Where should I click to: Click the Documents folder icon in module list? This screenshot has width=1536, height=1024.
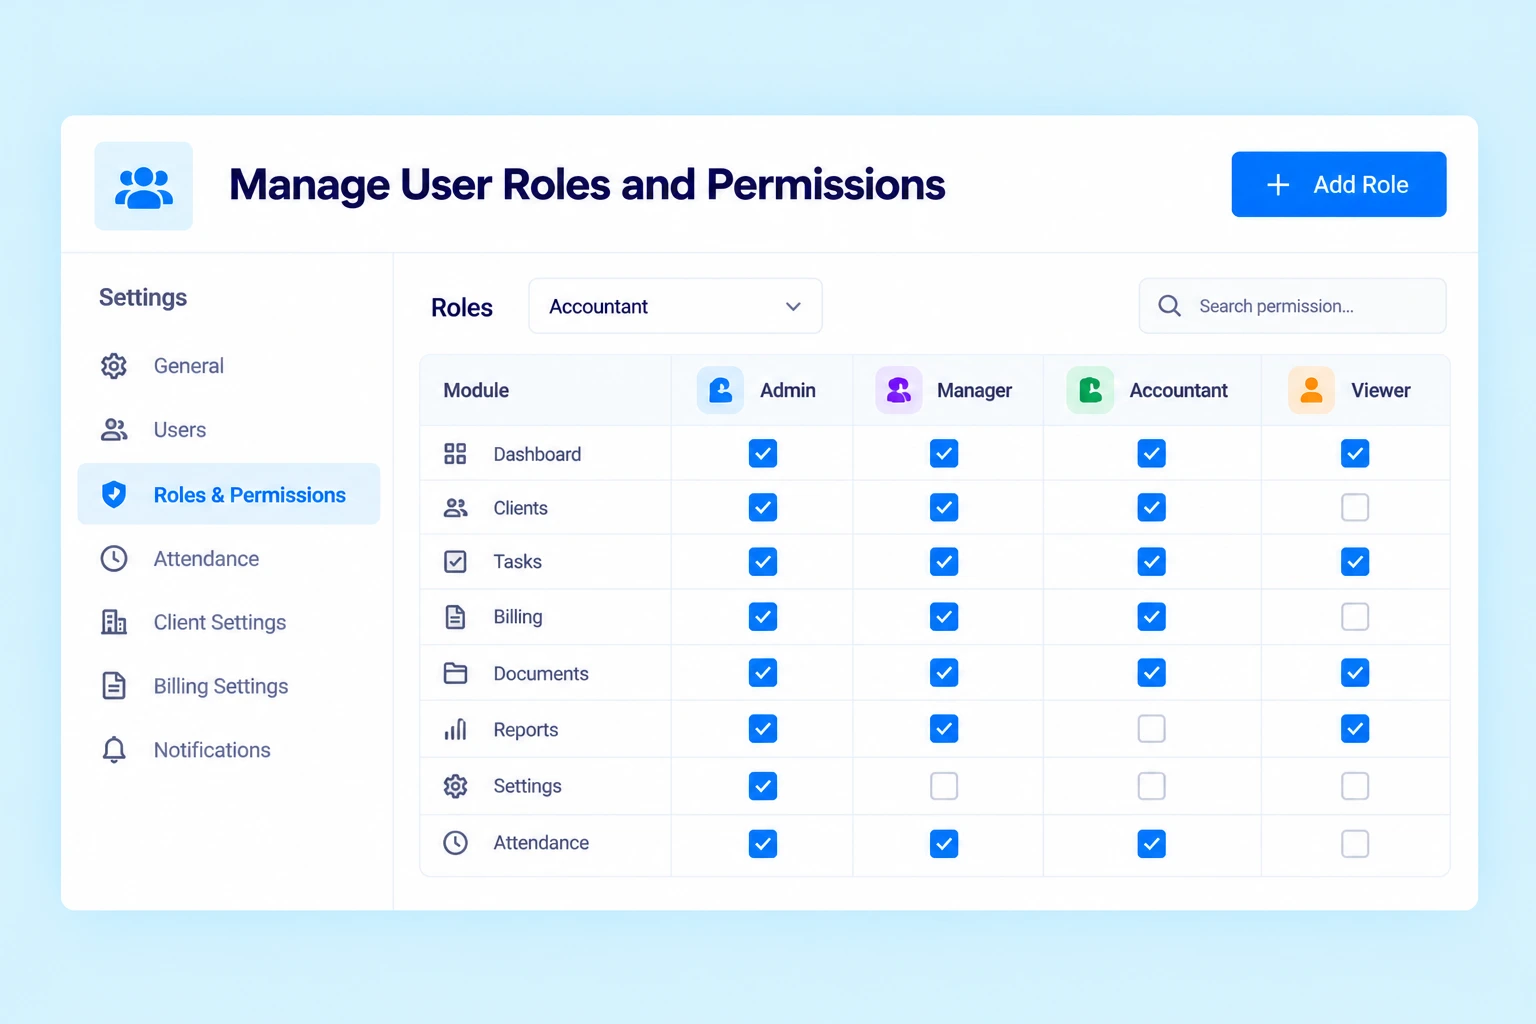click(455, 673)
